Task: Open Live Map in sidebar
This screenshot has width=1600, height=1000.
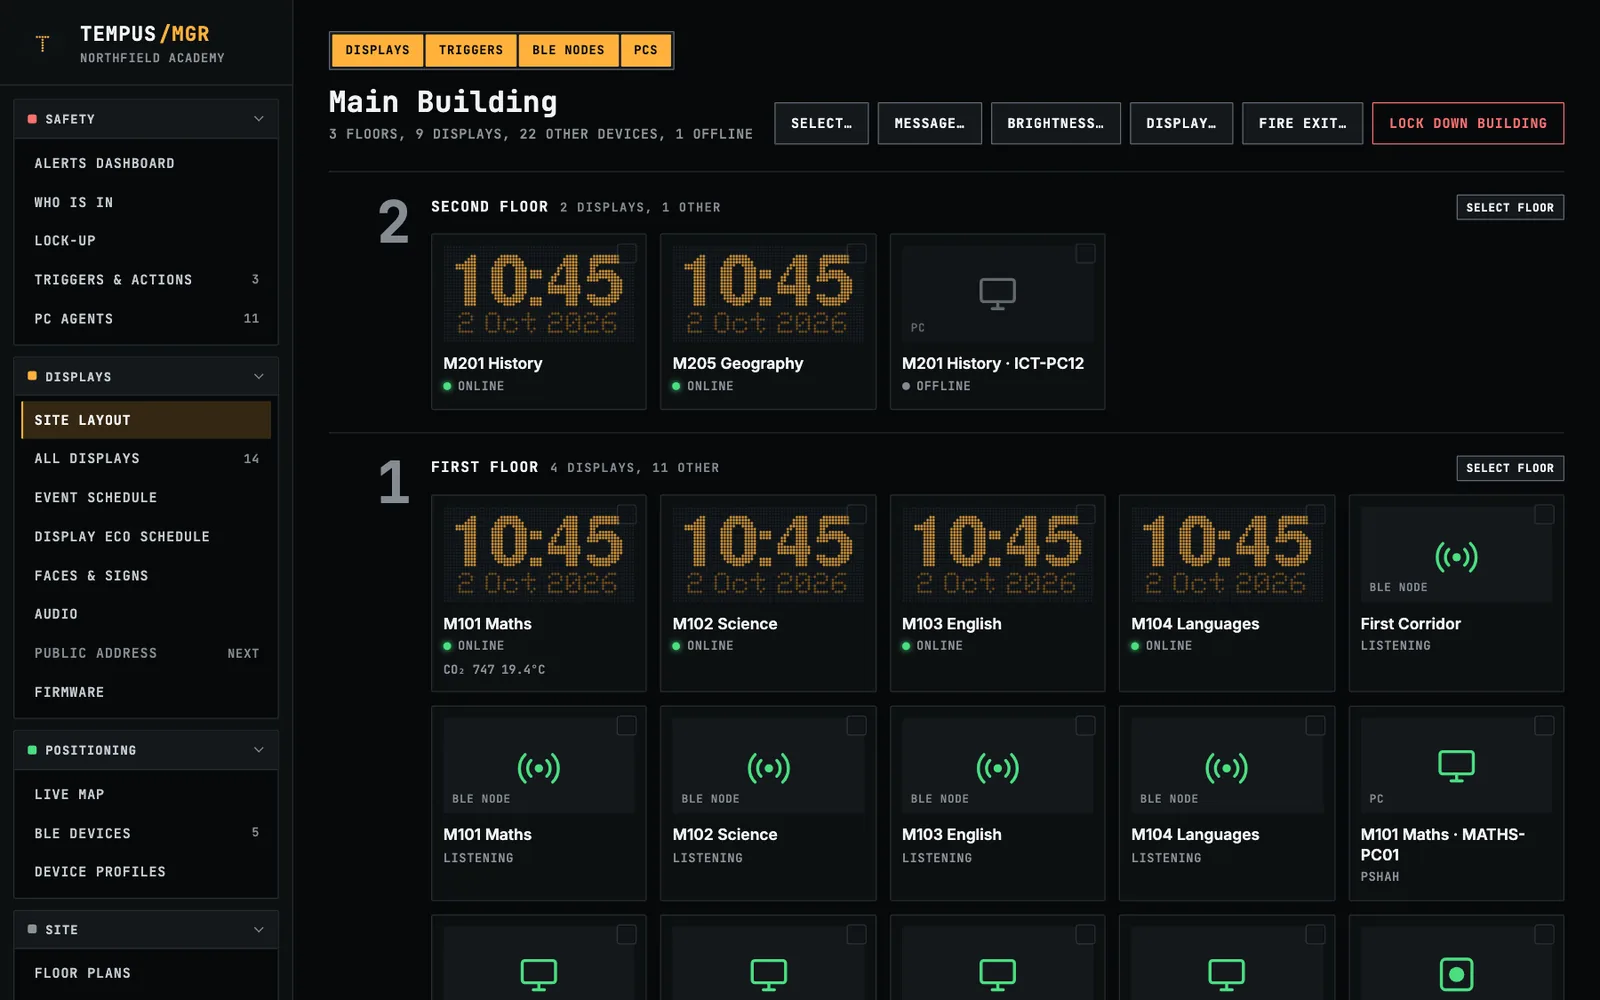Action: coord(146,794)
